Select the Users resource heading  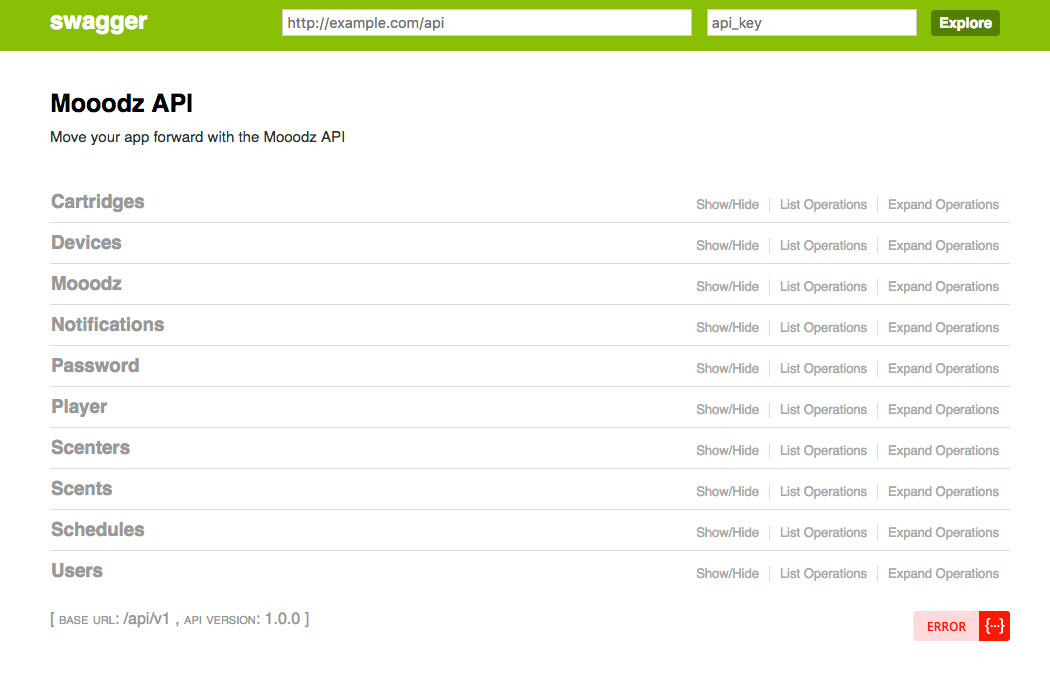(x=77, y=571)
